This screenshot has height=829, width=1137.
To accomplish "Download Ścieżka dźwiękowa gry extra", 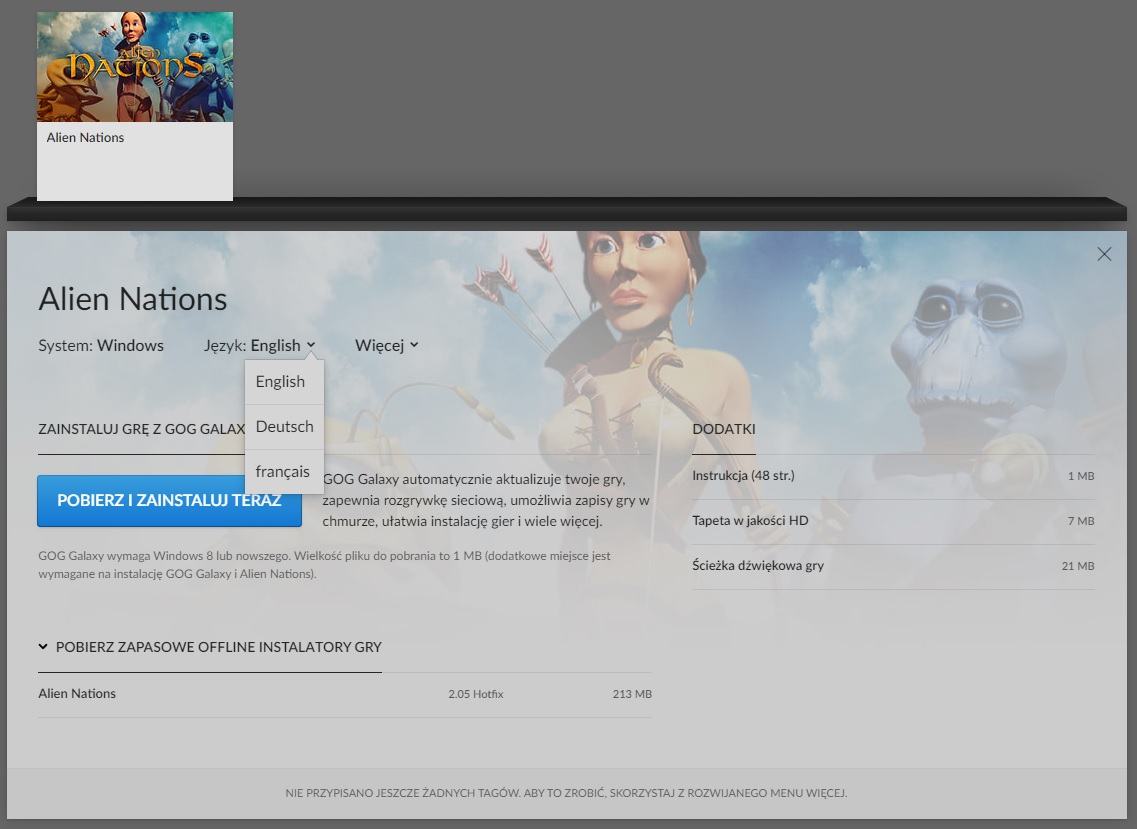I will coord(893,566).
